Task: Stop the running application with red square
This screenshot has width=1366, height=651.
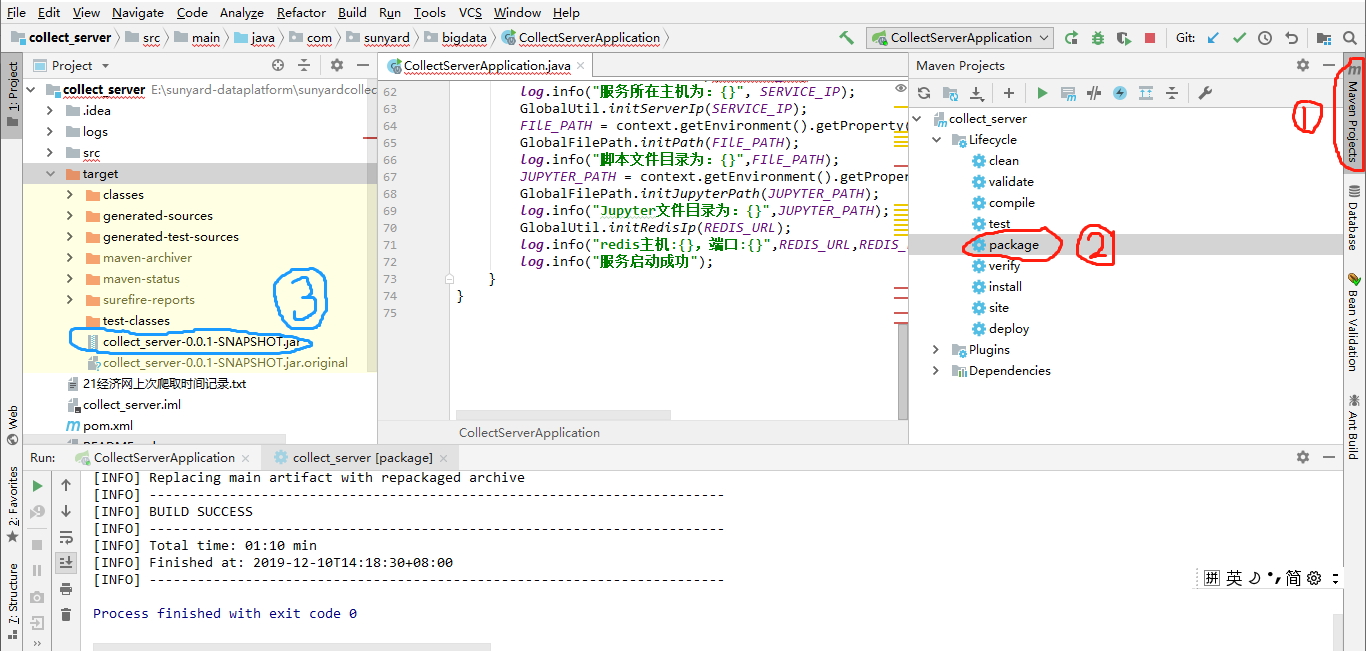Action: (1150, 38)
